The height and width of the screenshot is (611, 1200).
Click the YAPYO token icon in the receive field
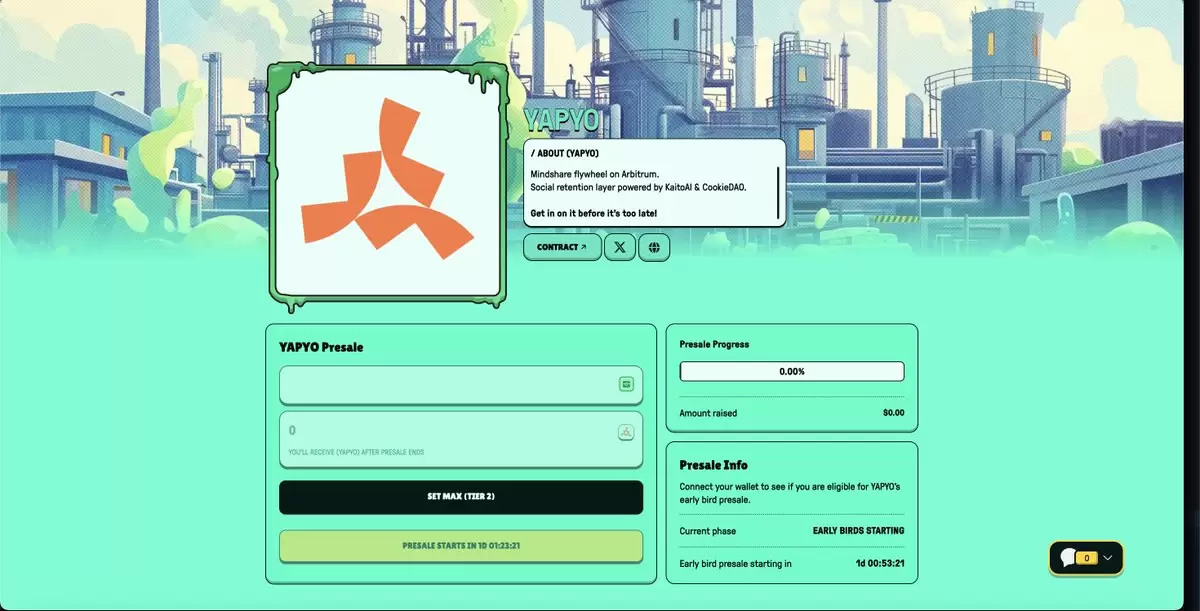click(x=626, y=432)
